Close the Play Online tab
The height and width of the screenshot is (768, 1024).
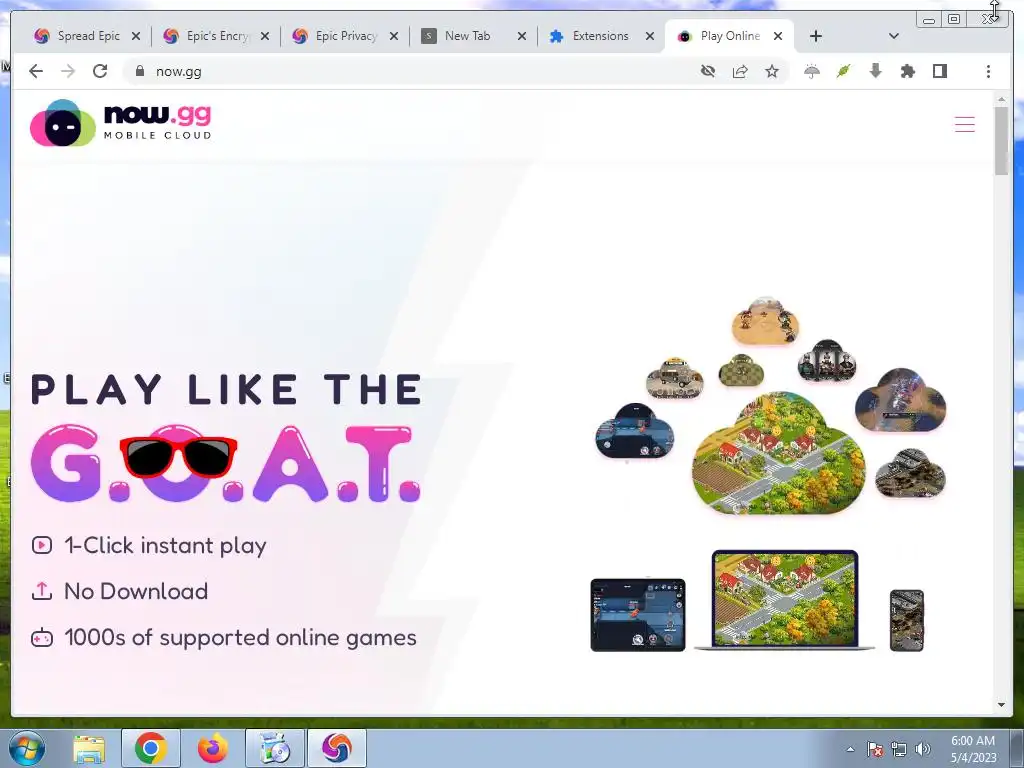point(778,36)
